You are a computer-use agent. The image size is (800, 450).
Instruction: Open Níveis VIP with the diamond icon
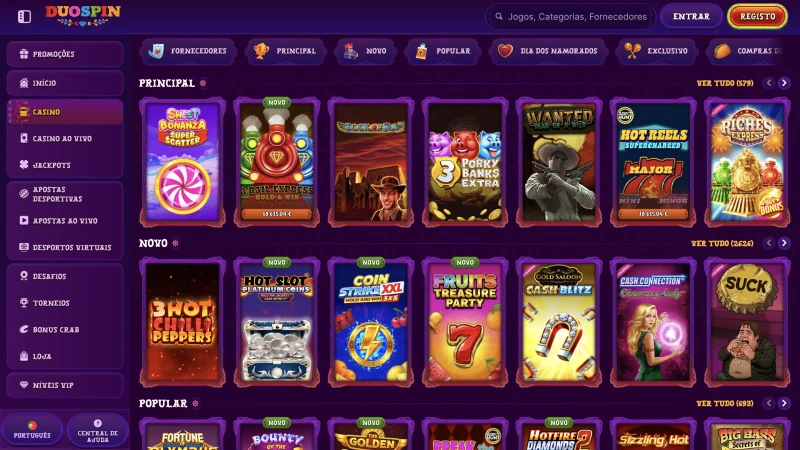pos(65,385)
